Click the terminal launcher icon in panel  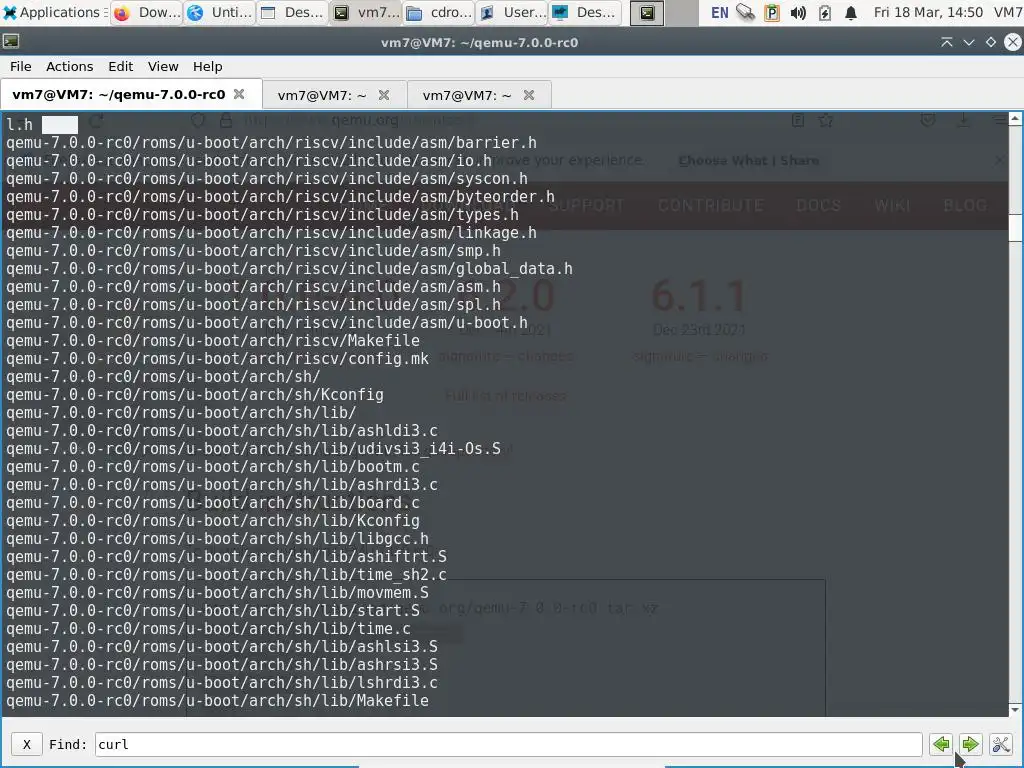click(x=647, y=13)
